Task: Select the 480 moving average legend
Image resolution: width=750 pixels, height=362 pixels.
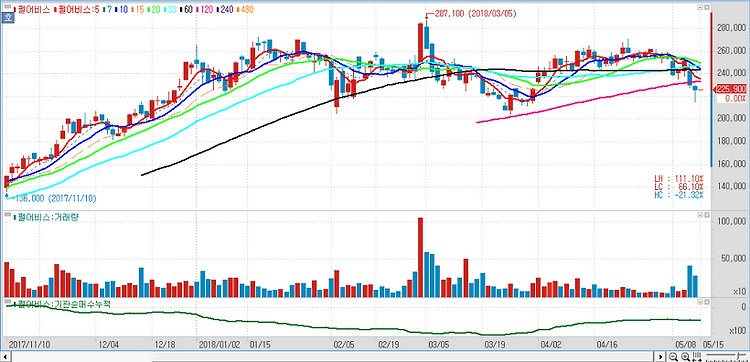Action: (244, 9)
